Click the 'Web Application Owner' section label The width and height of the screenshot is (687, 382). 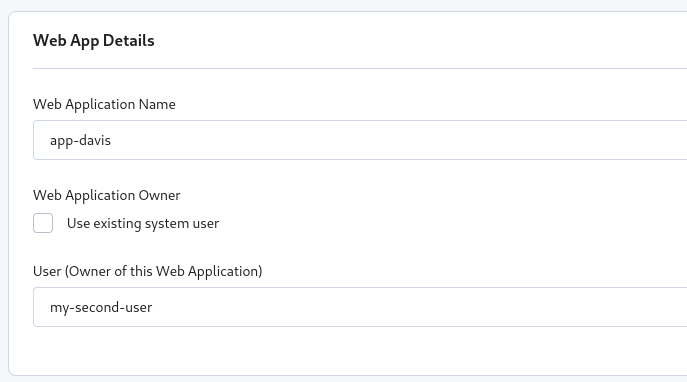106,195
